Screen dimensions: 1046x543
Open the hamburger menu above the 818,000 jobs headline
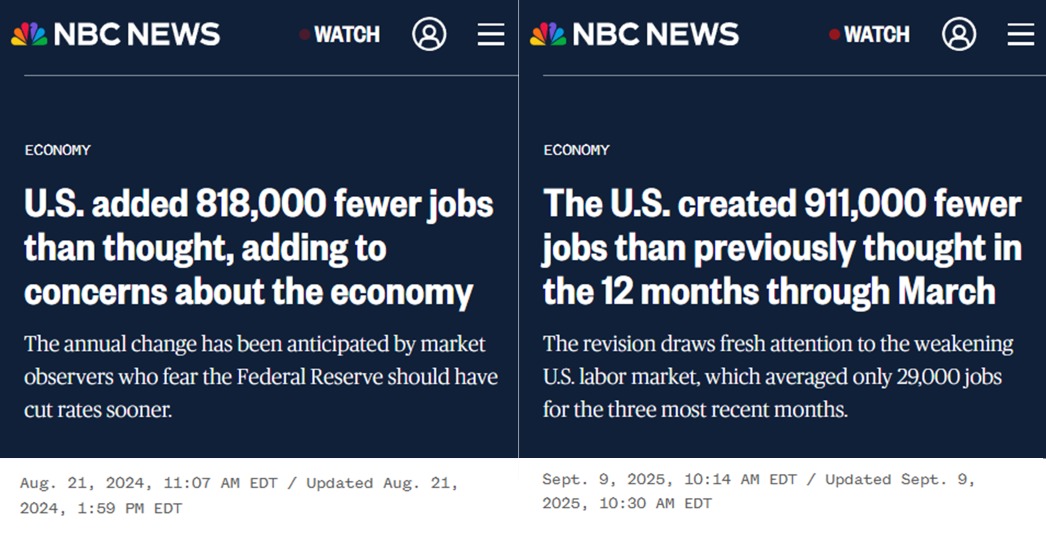click(491, 34)
